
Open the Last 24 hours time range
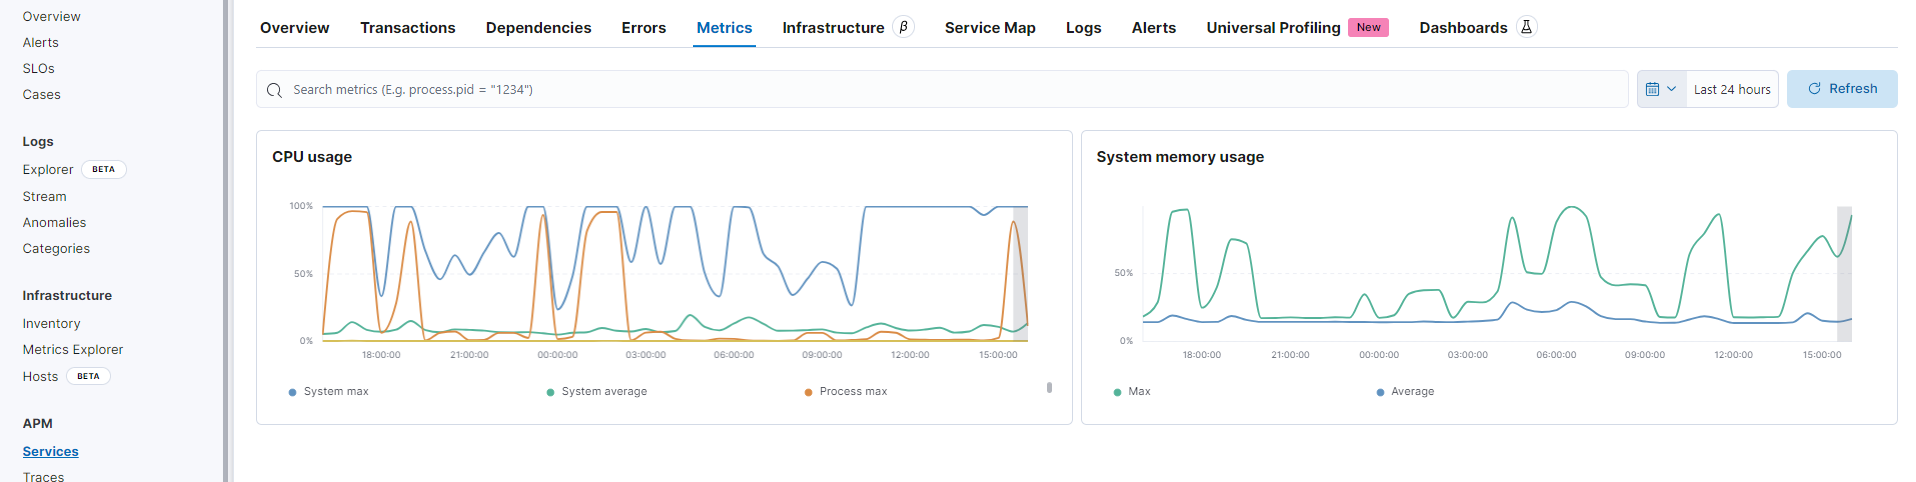[1732, 89]
